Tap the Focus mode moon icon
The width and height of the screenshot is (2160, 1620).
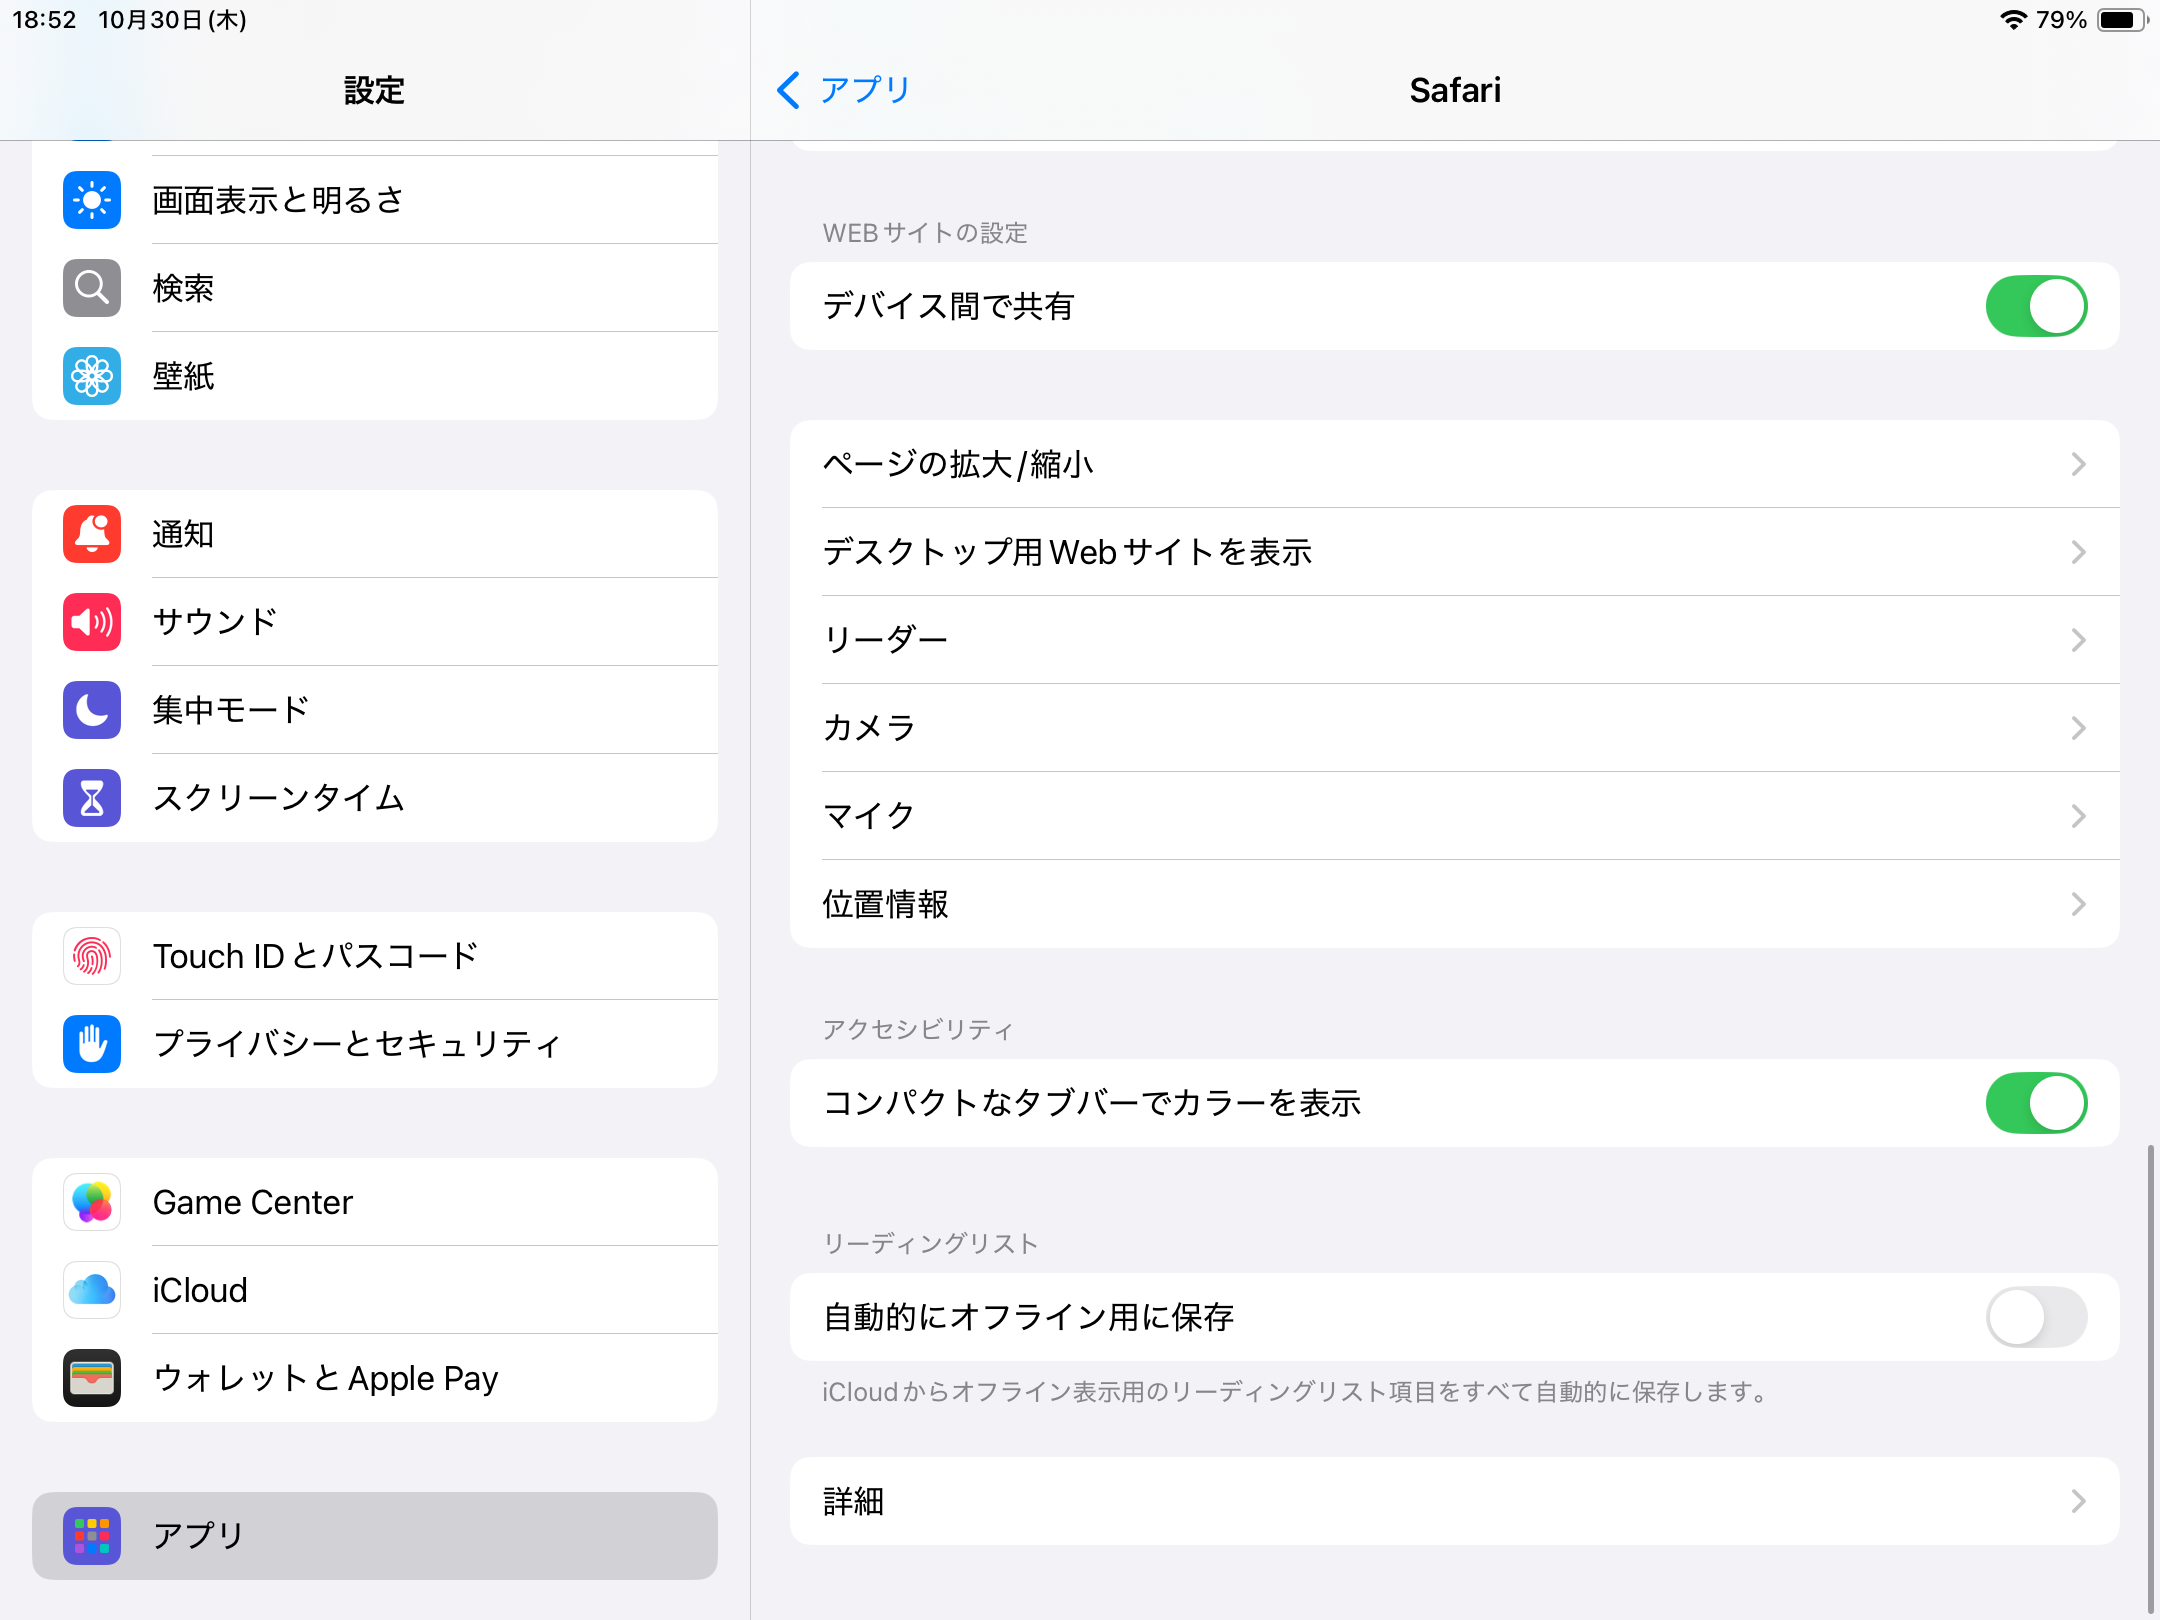click(x=92, y=710)
